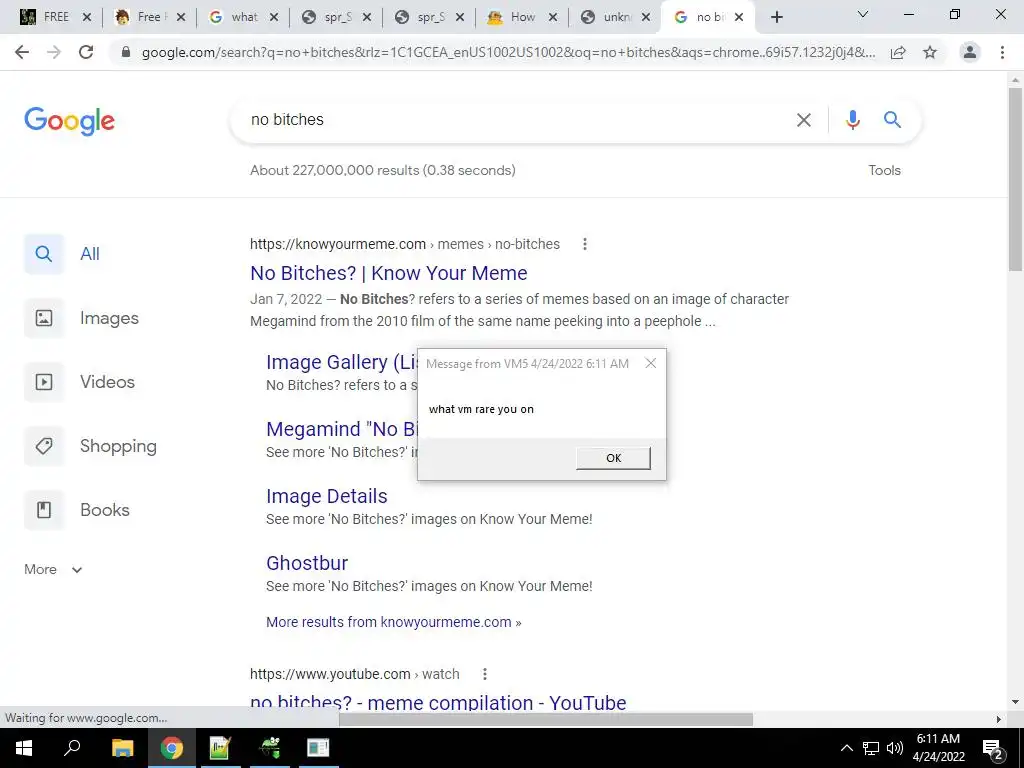
Task: Open the green notepad taskbar app
Action: [x=220, y=748]
